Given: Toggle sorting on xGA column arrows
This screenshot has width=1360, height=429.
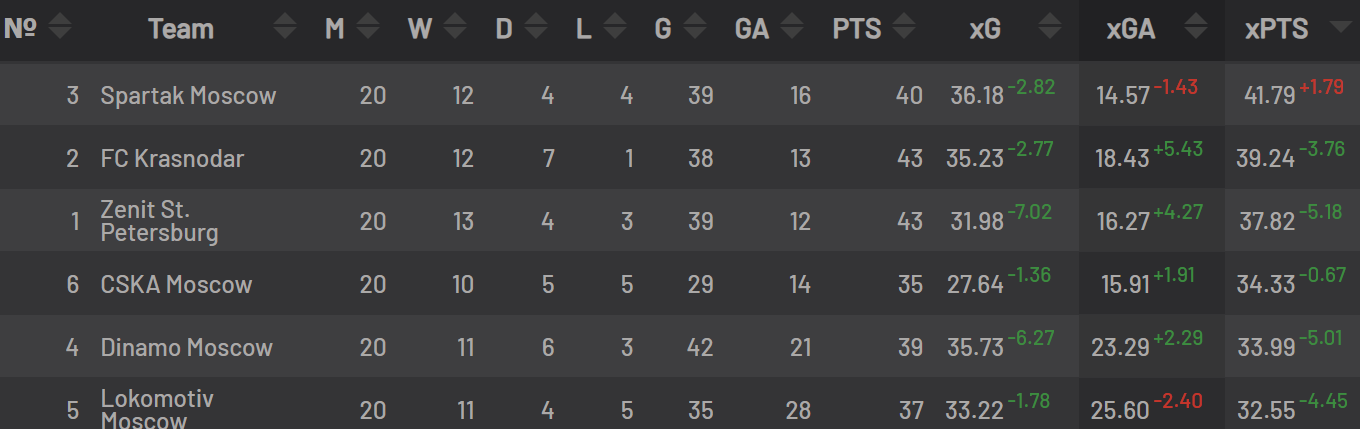Looking at the screenshot, I should pos(1197,28).
